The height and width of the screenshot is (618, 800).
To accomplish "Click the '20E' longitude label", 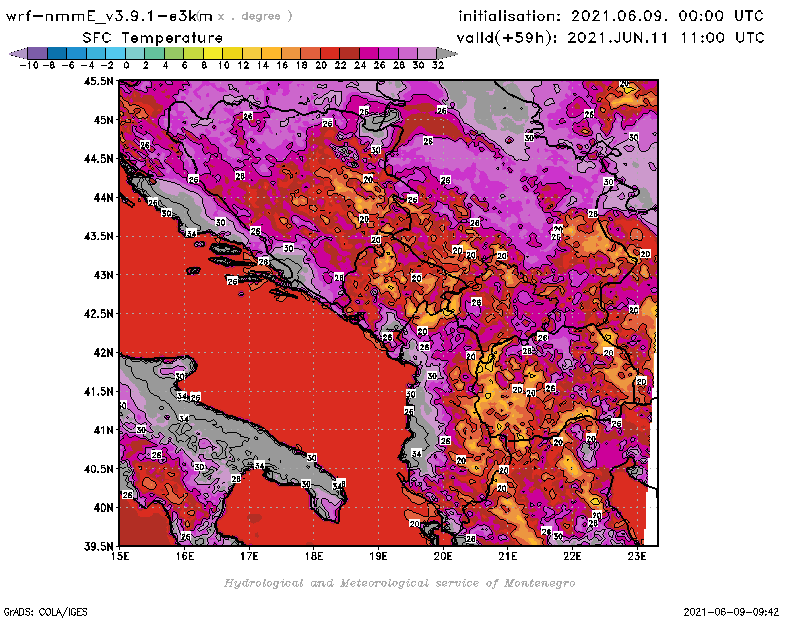I will click(443, 556).
